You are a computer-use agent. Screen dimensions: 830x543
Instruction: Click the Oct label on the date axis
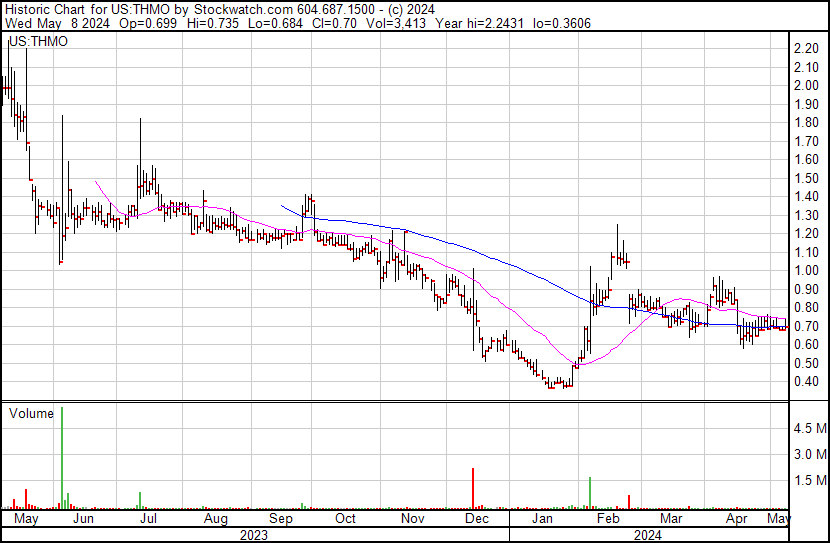coord(345,519)
